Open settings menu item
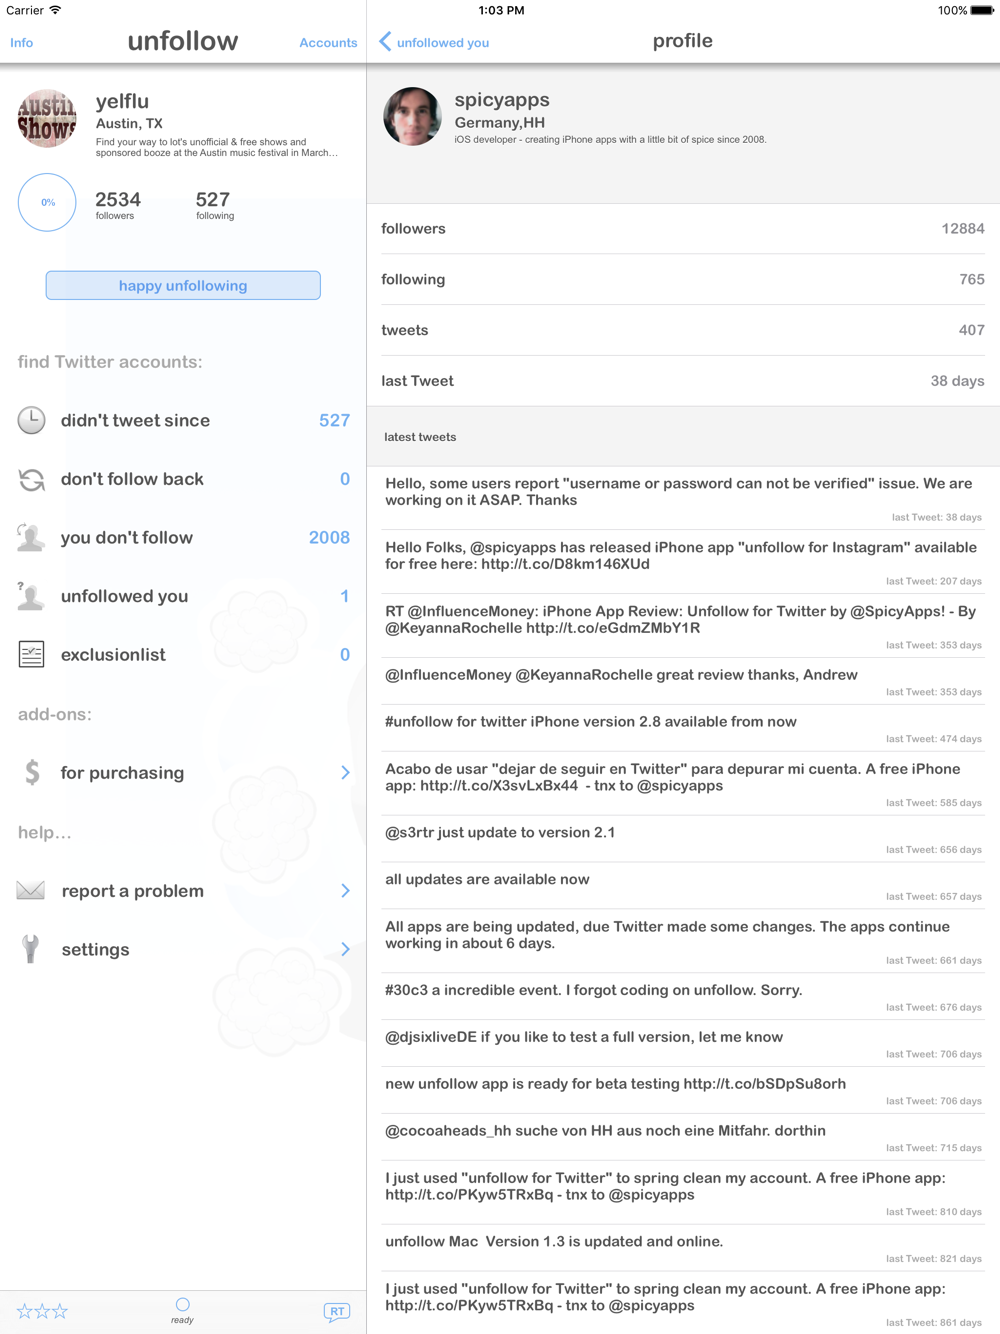Screen dimensions: 1000x1334 [183, 949]
